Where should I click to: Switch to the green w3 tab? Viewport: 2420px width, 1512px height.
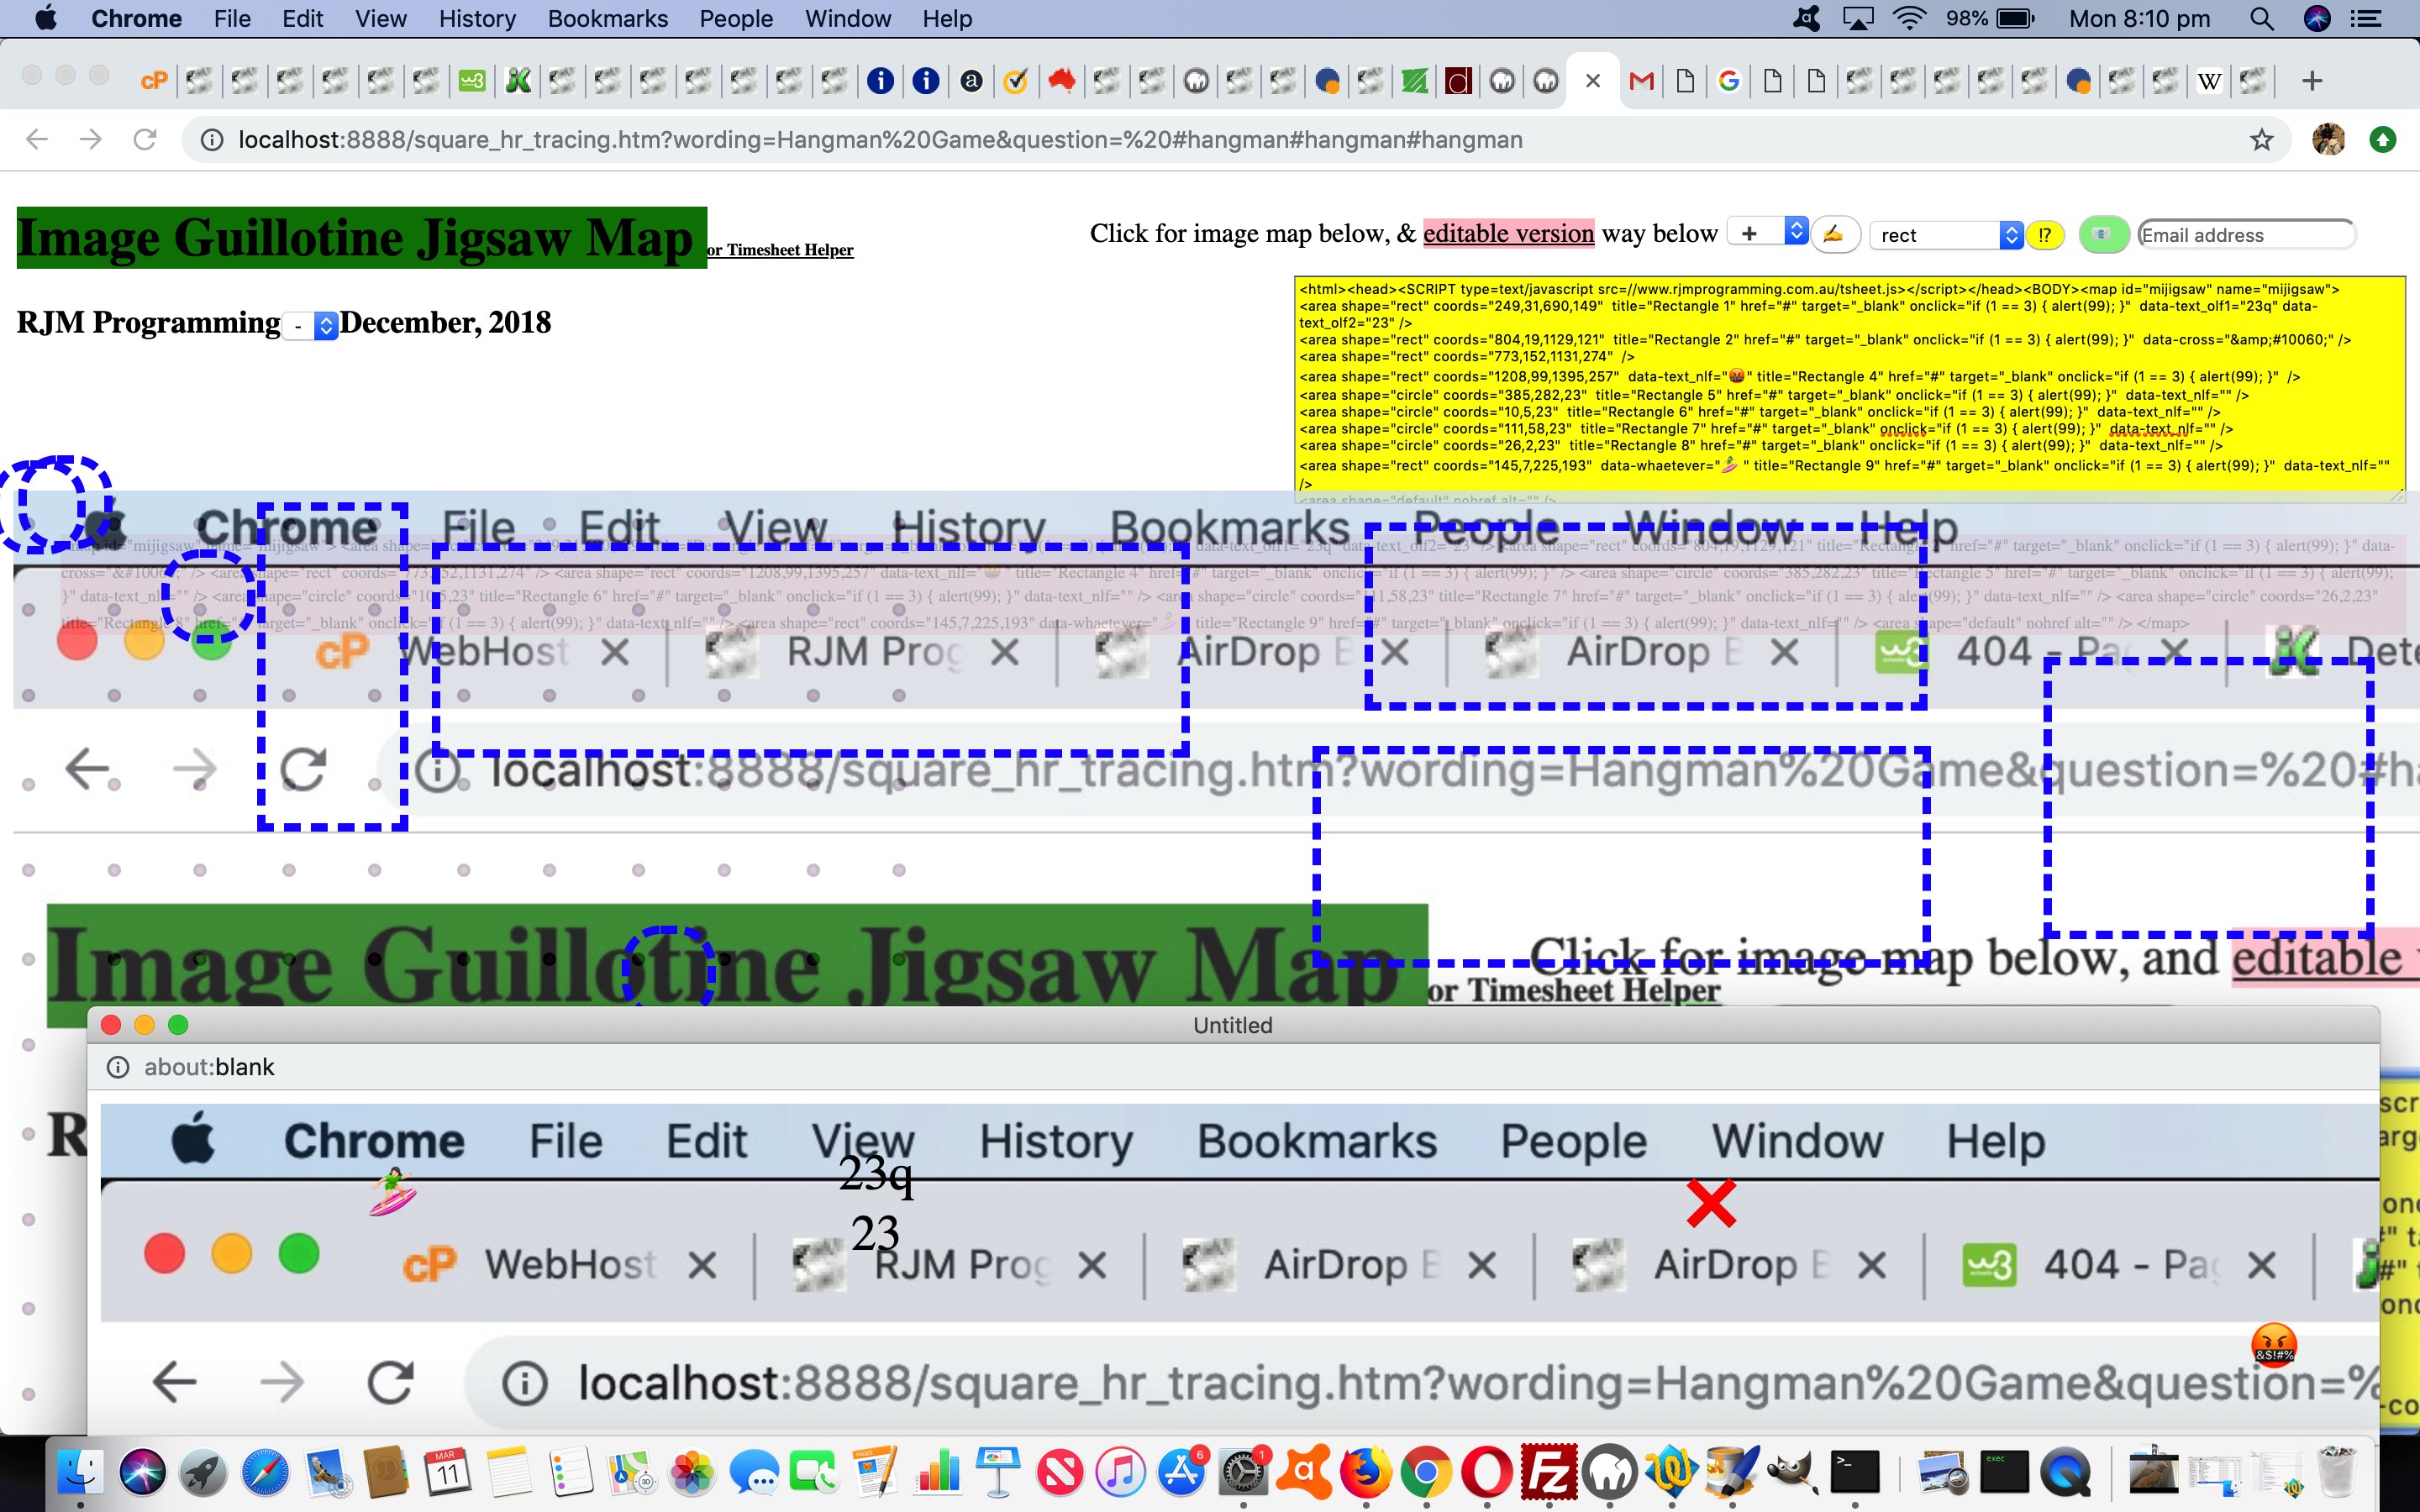pyautogui.click(x=472, y=81)
